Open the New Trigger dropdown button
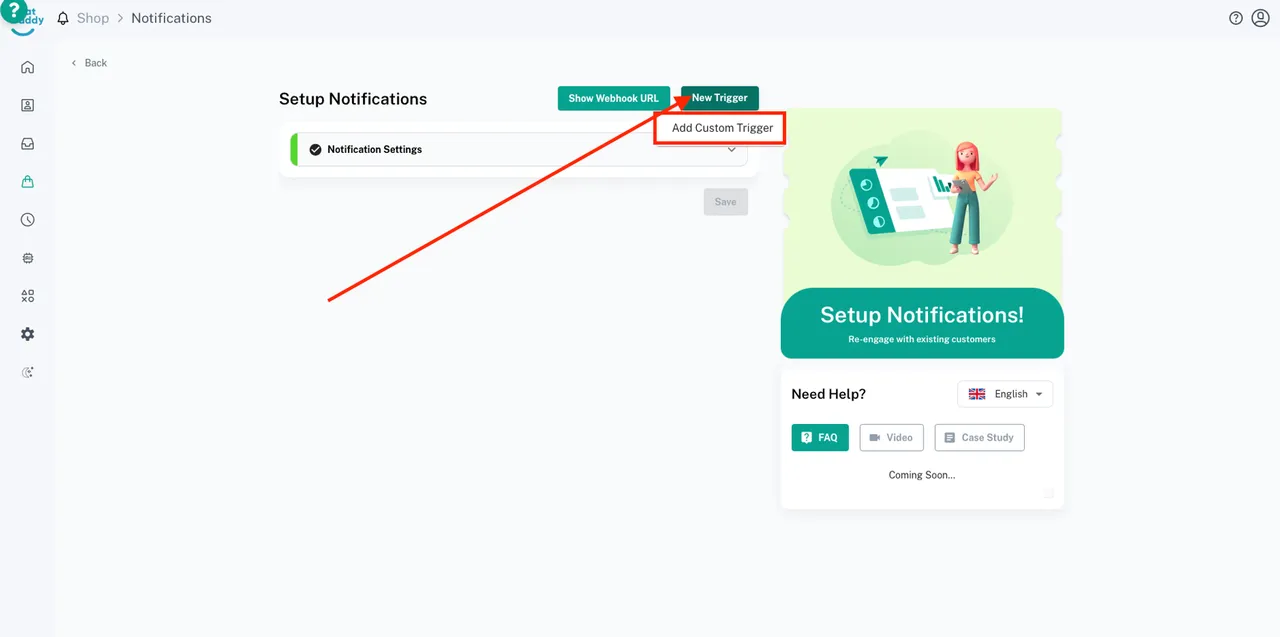 coord(720,98)
